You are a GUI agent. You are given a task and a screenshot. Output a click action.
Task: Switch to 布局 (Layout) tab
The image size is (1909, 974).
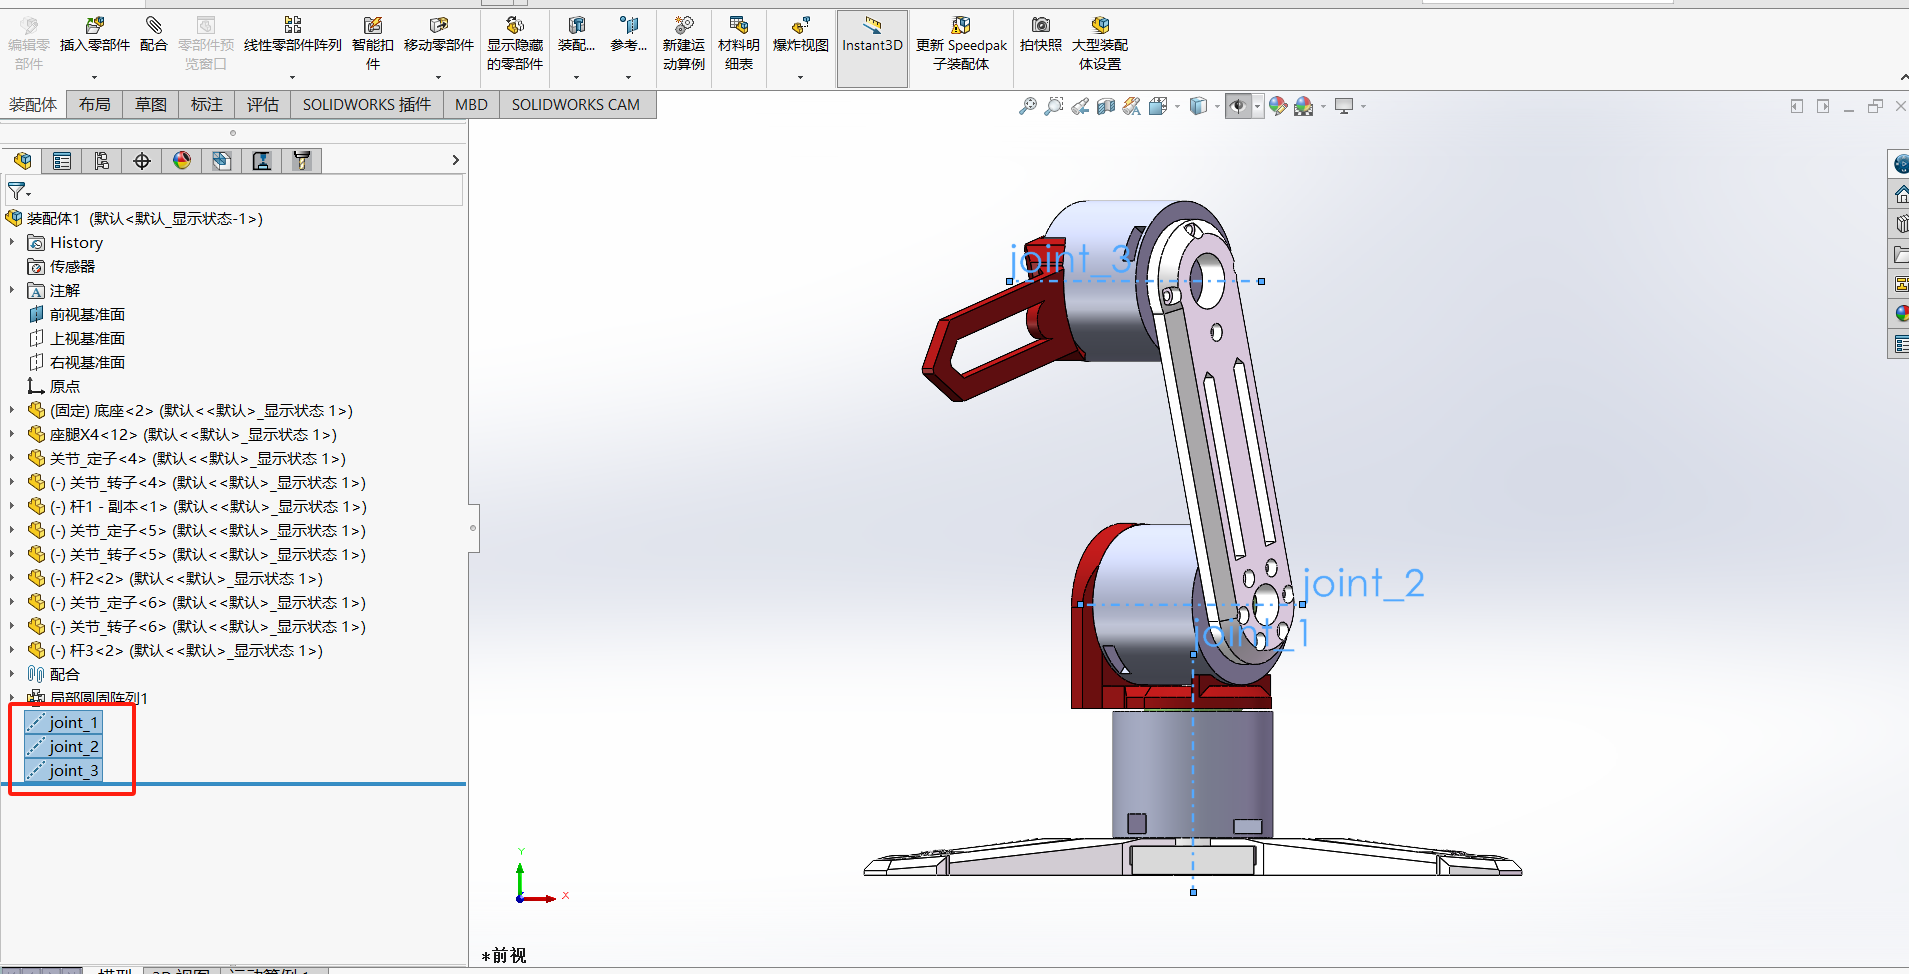tap(95, 104)
